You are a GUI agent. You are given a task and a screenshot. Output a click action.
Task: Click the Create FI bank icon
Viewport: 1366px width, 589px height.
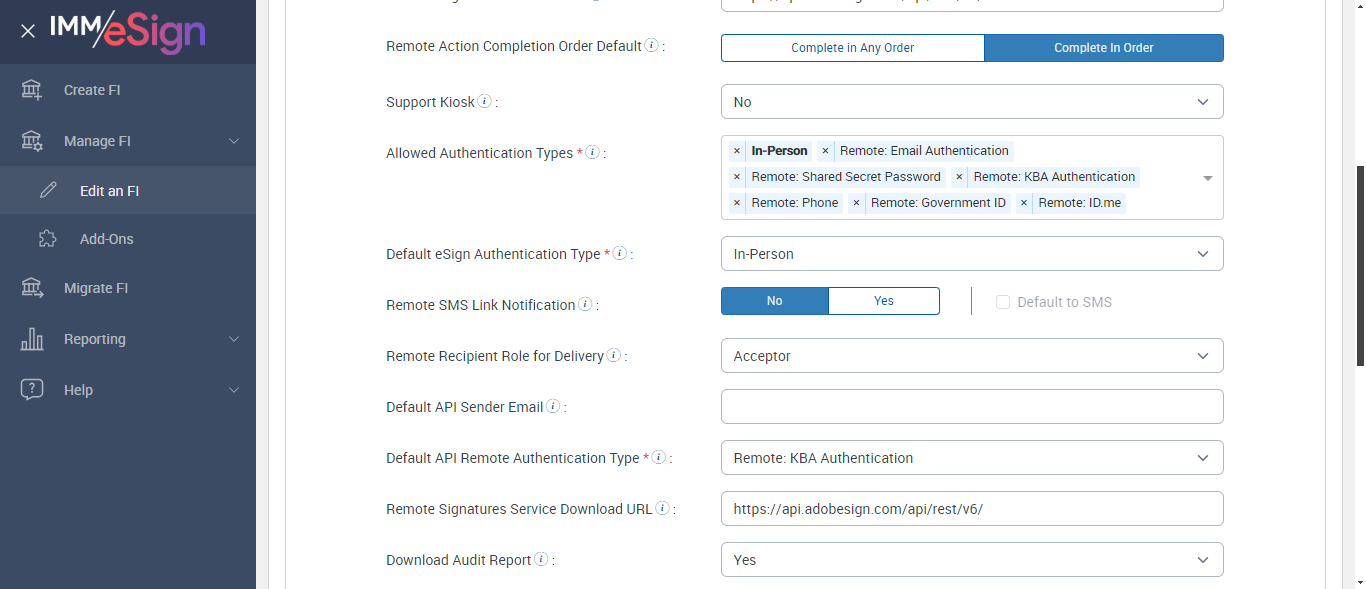32,90
